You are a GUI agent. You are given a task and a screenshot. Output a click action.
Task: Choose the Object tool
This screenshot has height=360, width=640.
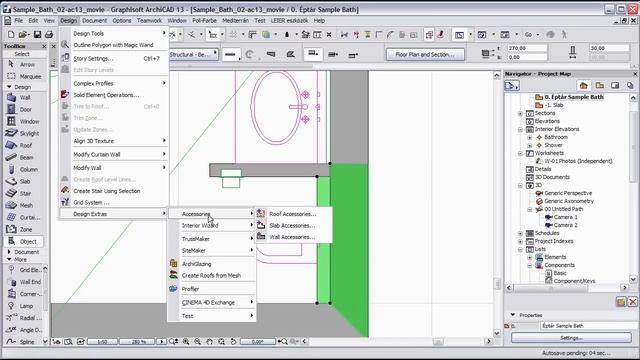[24, 242]
